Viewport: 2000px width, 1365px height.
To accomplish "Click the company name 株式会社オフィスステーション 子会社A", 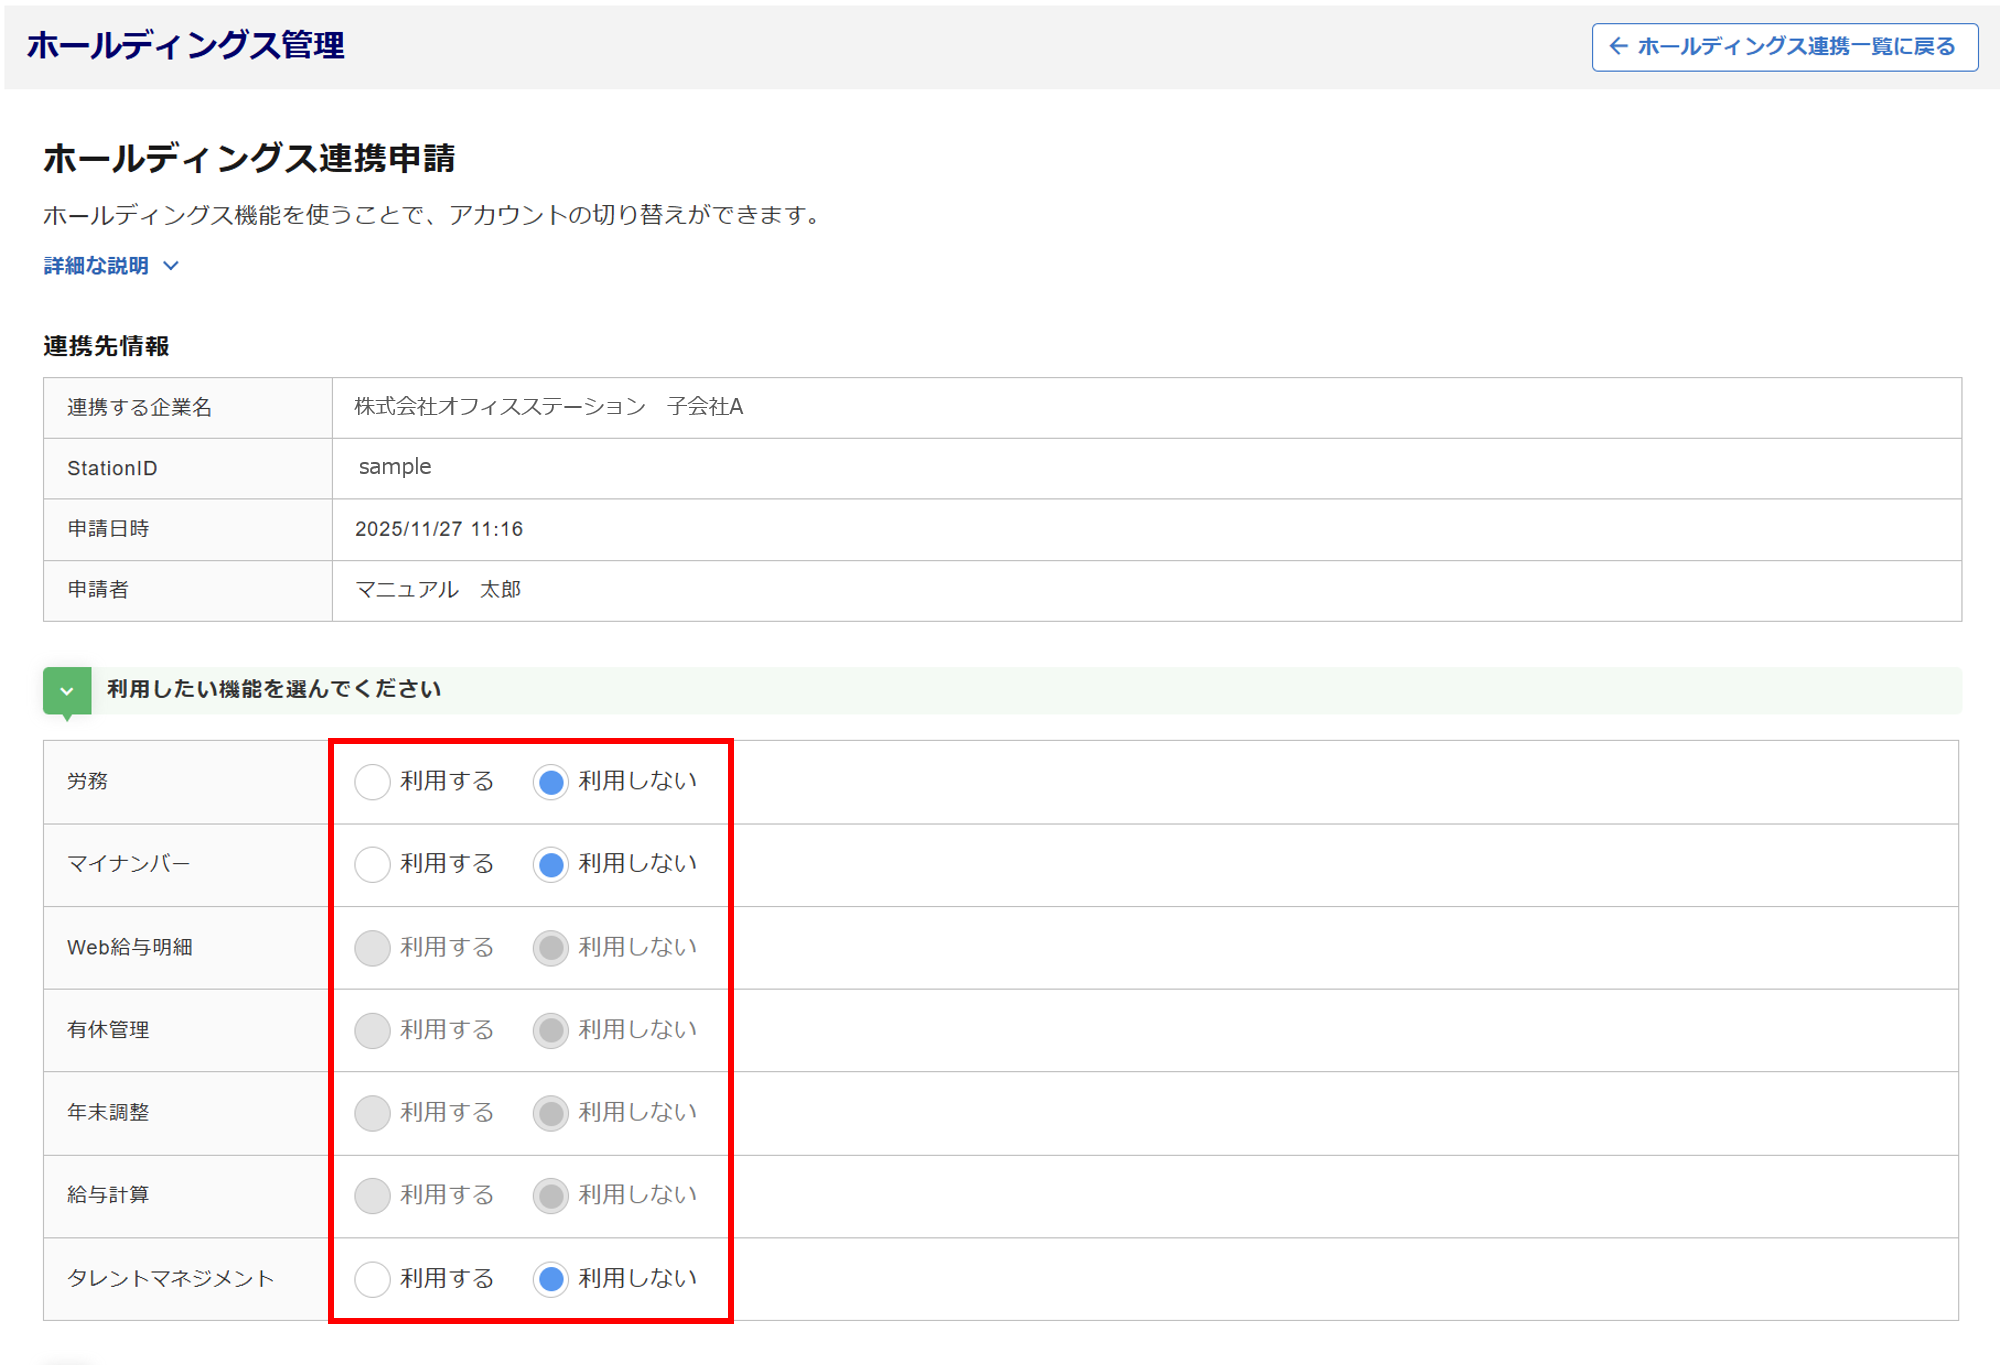I will coord(548,407).
